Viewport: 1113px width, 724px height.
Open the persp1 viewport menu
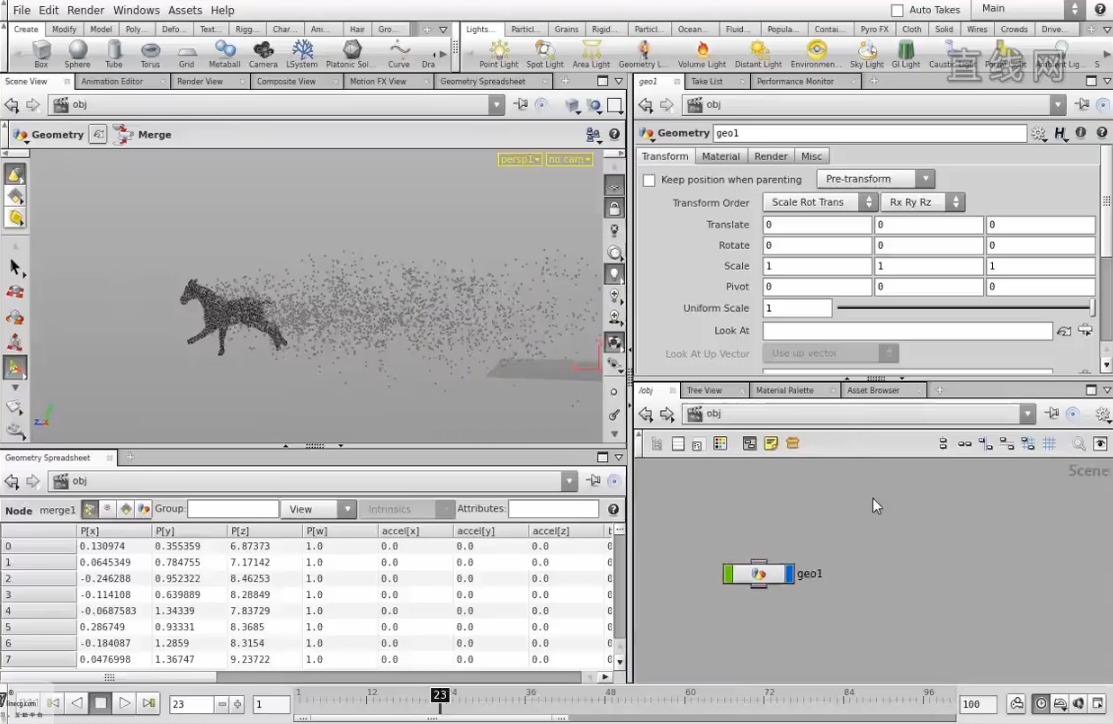(x=520, y=159)
